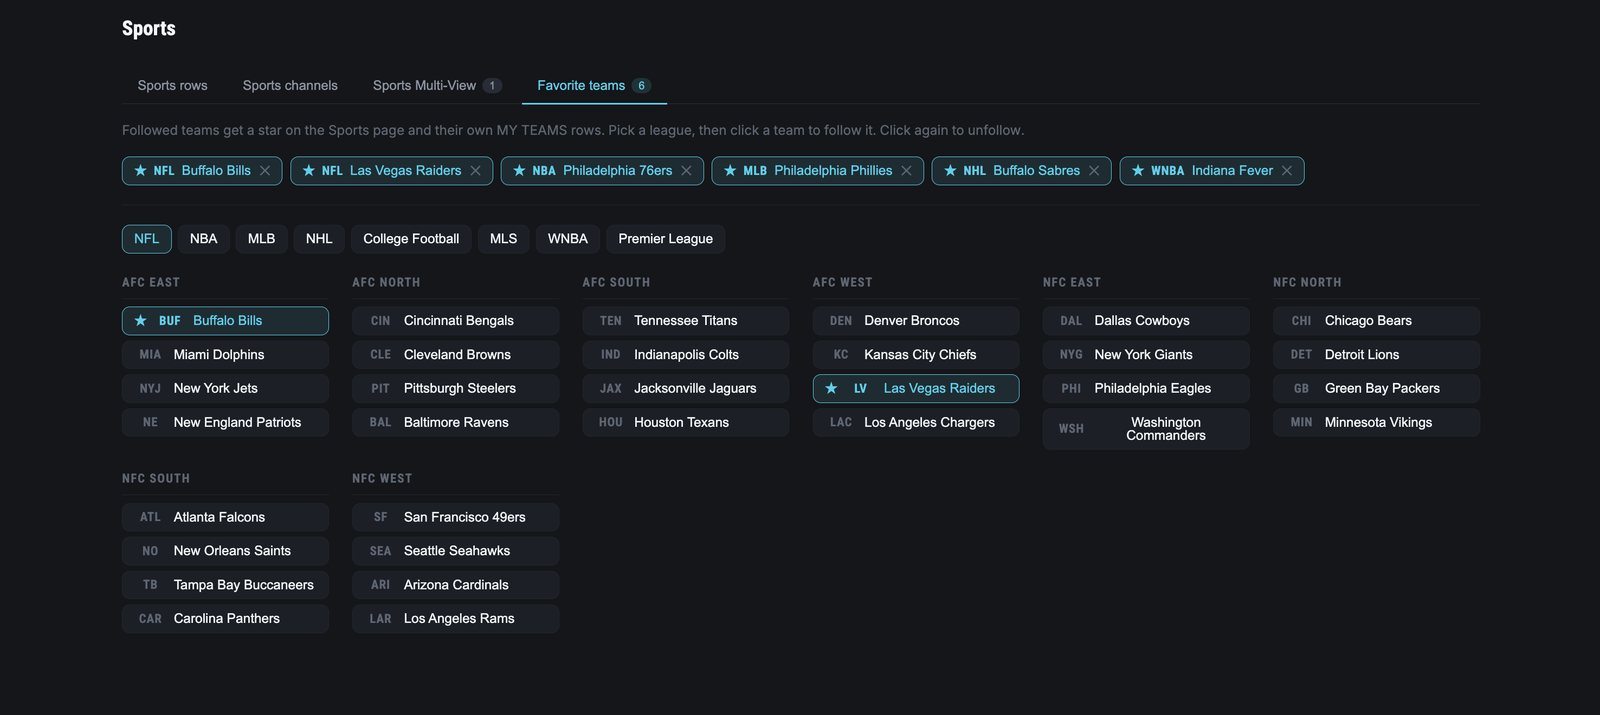Image resolution: width=1600 pixels, height=715 pixels.
Task: Click X on Philadelphia Phillies chip
Action: click(x=907, y=171)
